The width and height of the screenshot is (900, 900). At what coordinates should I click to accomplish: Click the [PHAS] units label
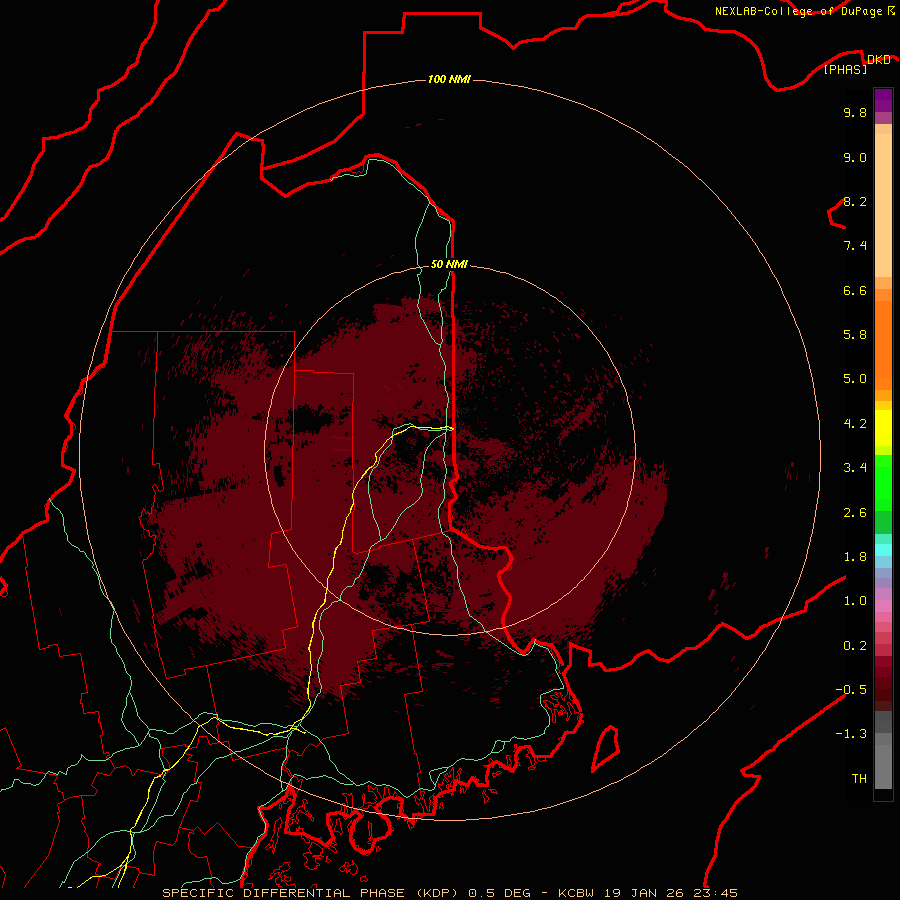click(x=845, y=69)
